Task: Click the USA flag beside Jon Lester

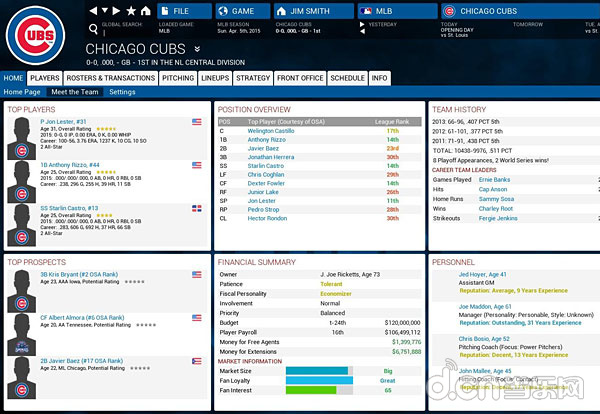Action: (197, 122)
